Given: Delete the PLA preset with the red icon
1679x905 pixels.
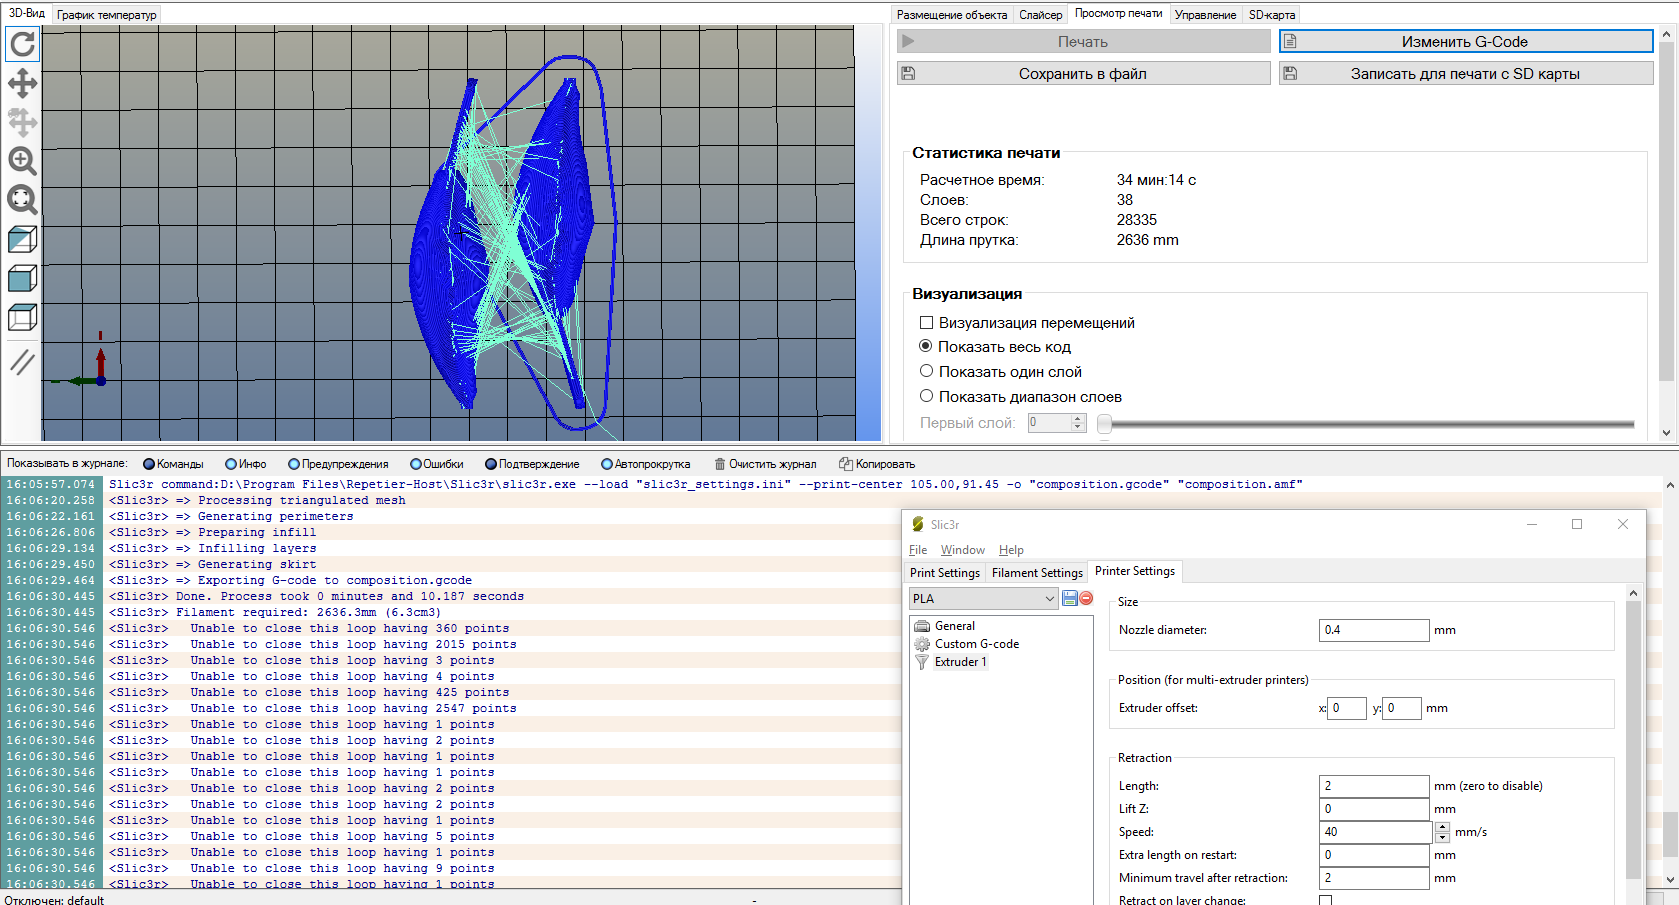Looking at the screenshot, I should pos(1086,598).
